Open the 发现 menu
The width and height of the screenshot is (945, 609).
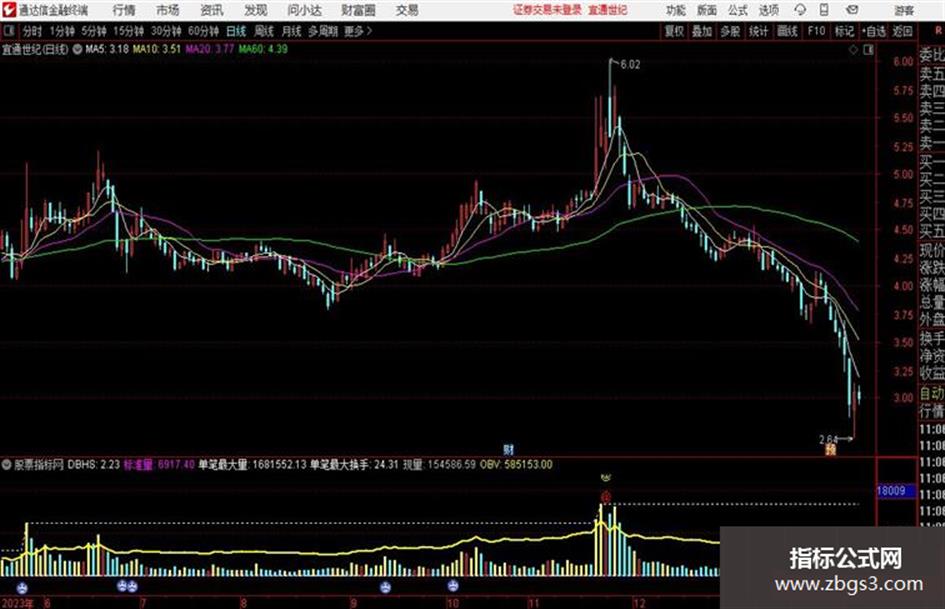pos(256,10)
